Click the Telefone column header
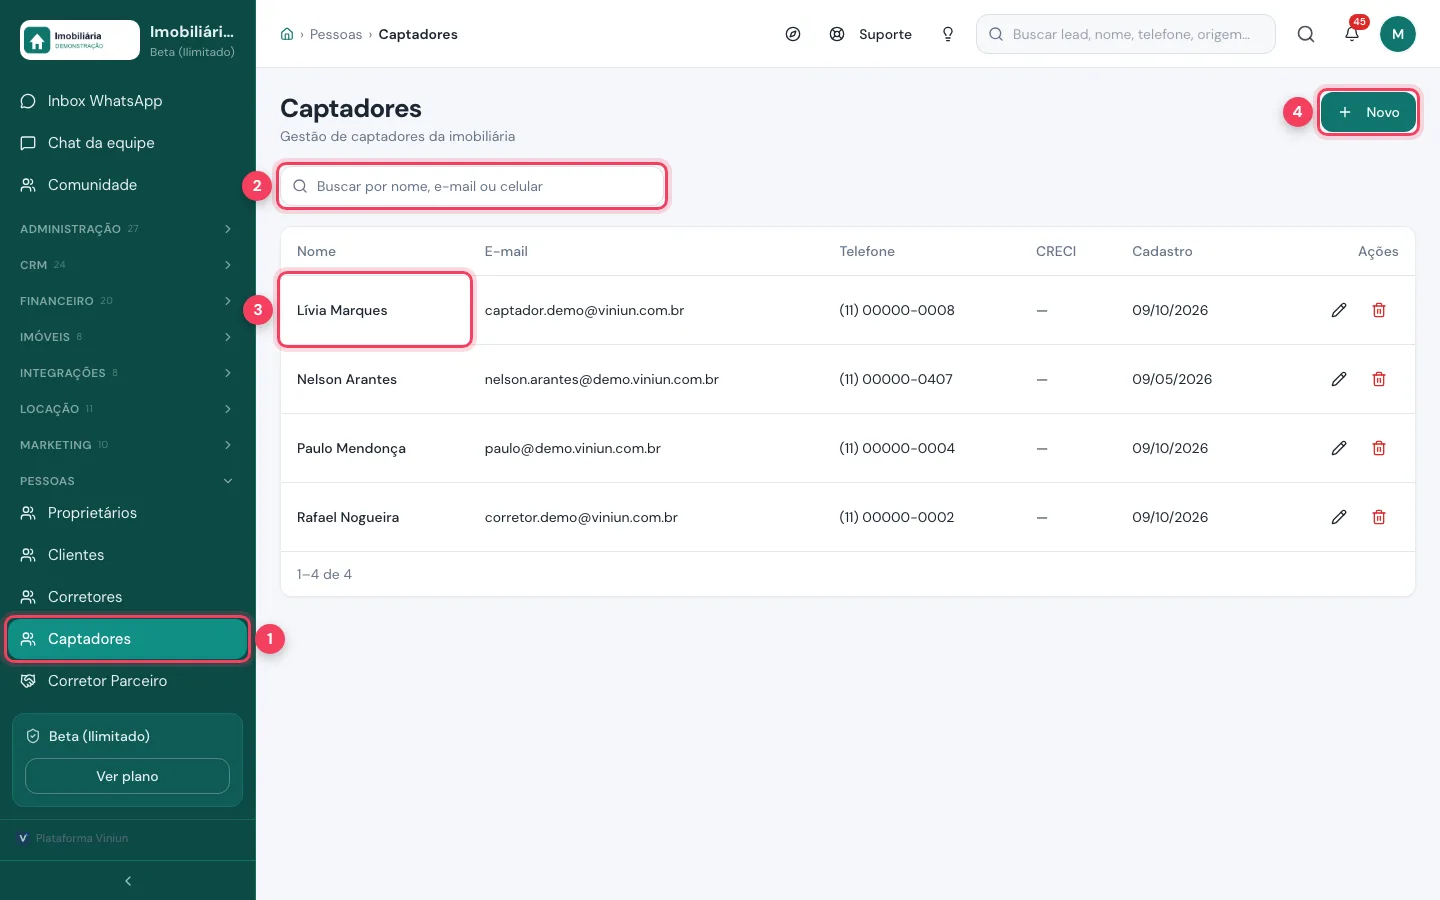 867,251
